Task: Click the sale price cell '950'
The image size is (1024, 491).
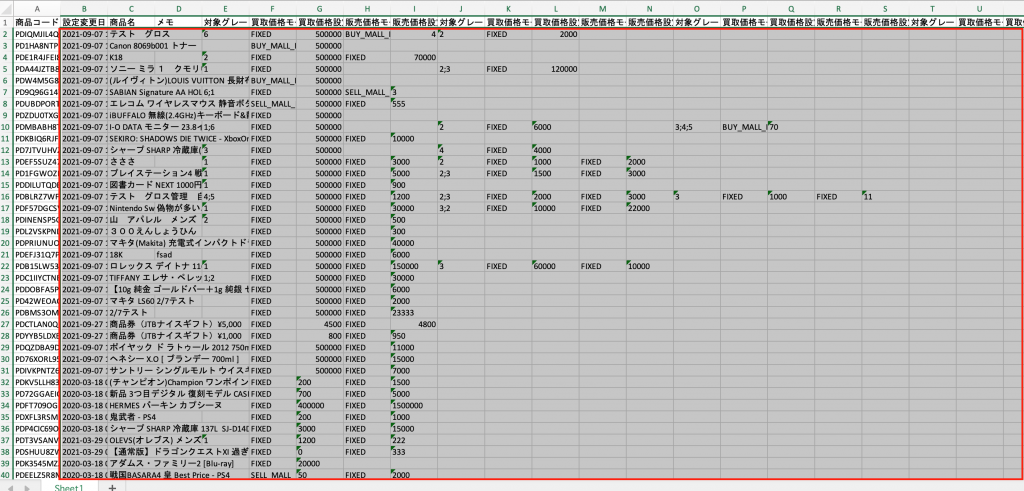Action: (x=414, y=336)
